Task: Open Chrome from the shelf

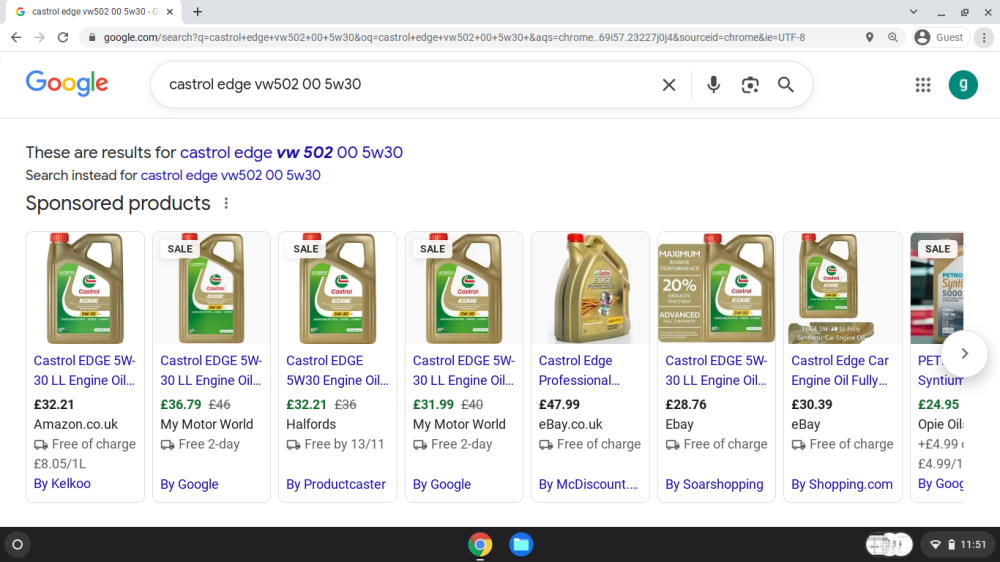Action: [480, 544]
